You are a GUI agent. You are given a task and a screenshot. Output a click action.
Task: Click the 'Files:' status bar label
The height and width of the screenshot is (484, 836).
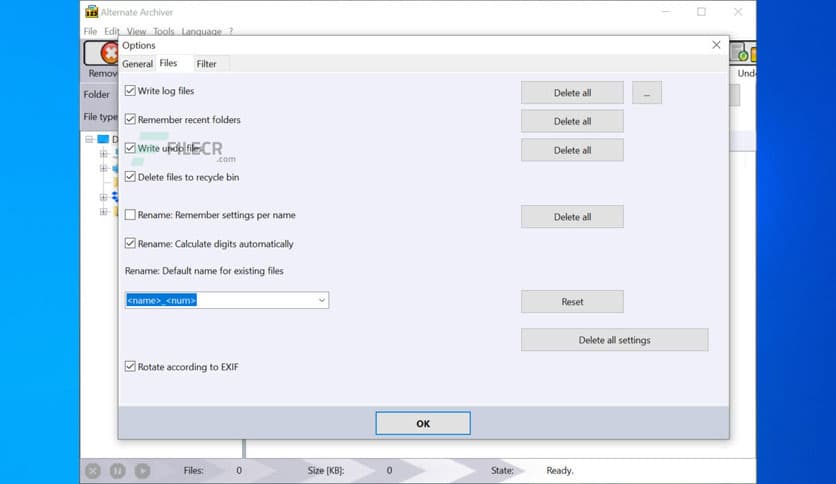pyautogui.click(x=194, y=471)
